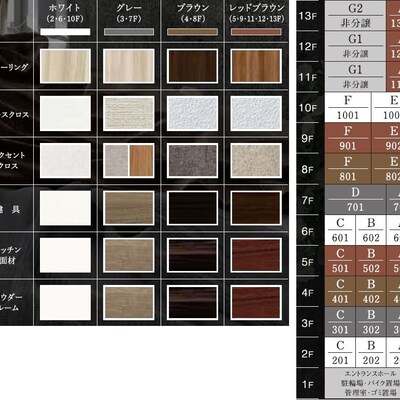Screen dimensions: 400x400
Task: Click the brown color bar under ブラウン
Action: [192, 32]
